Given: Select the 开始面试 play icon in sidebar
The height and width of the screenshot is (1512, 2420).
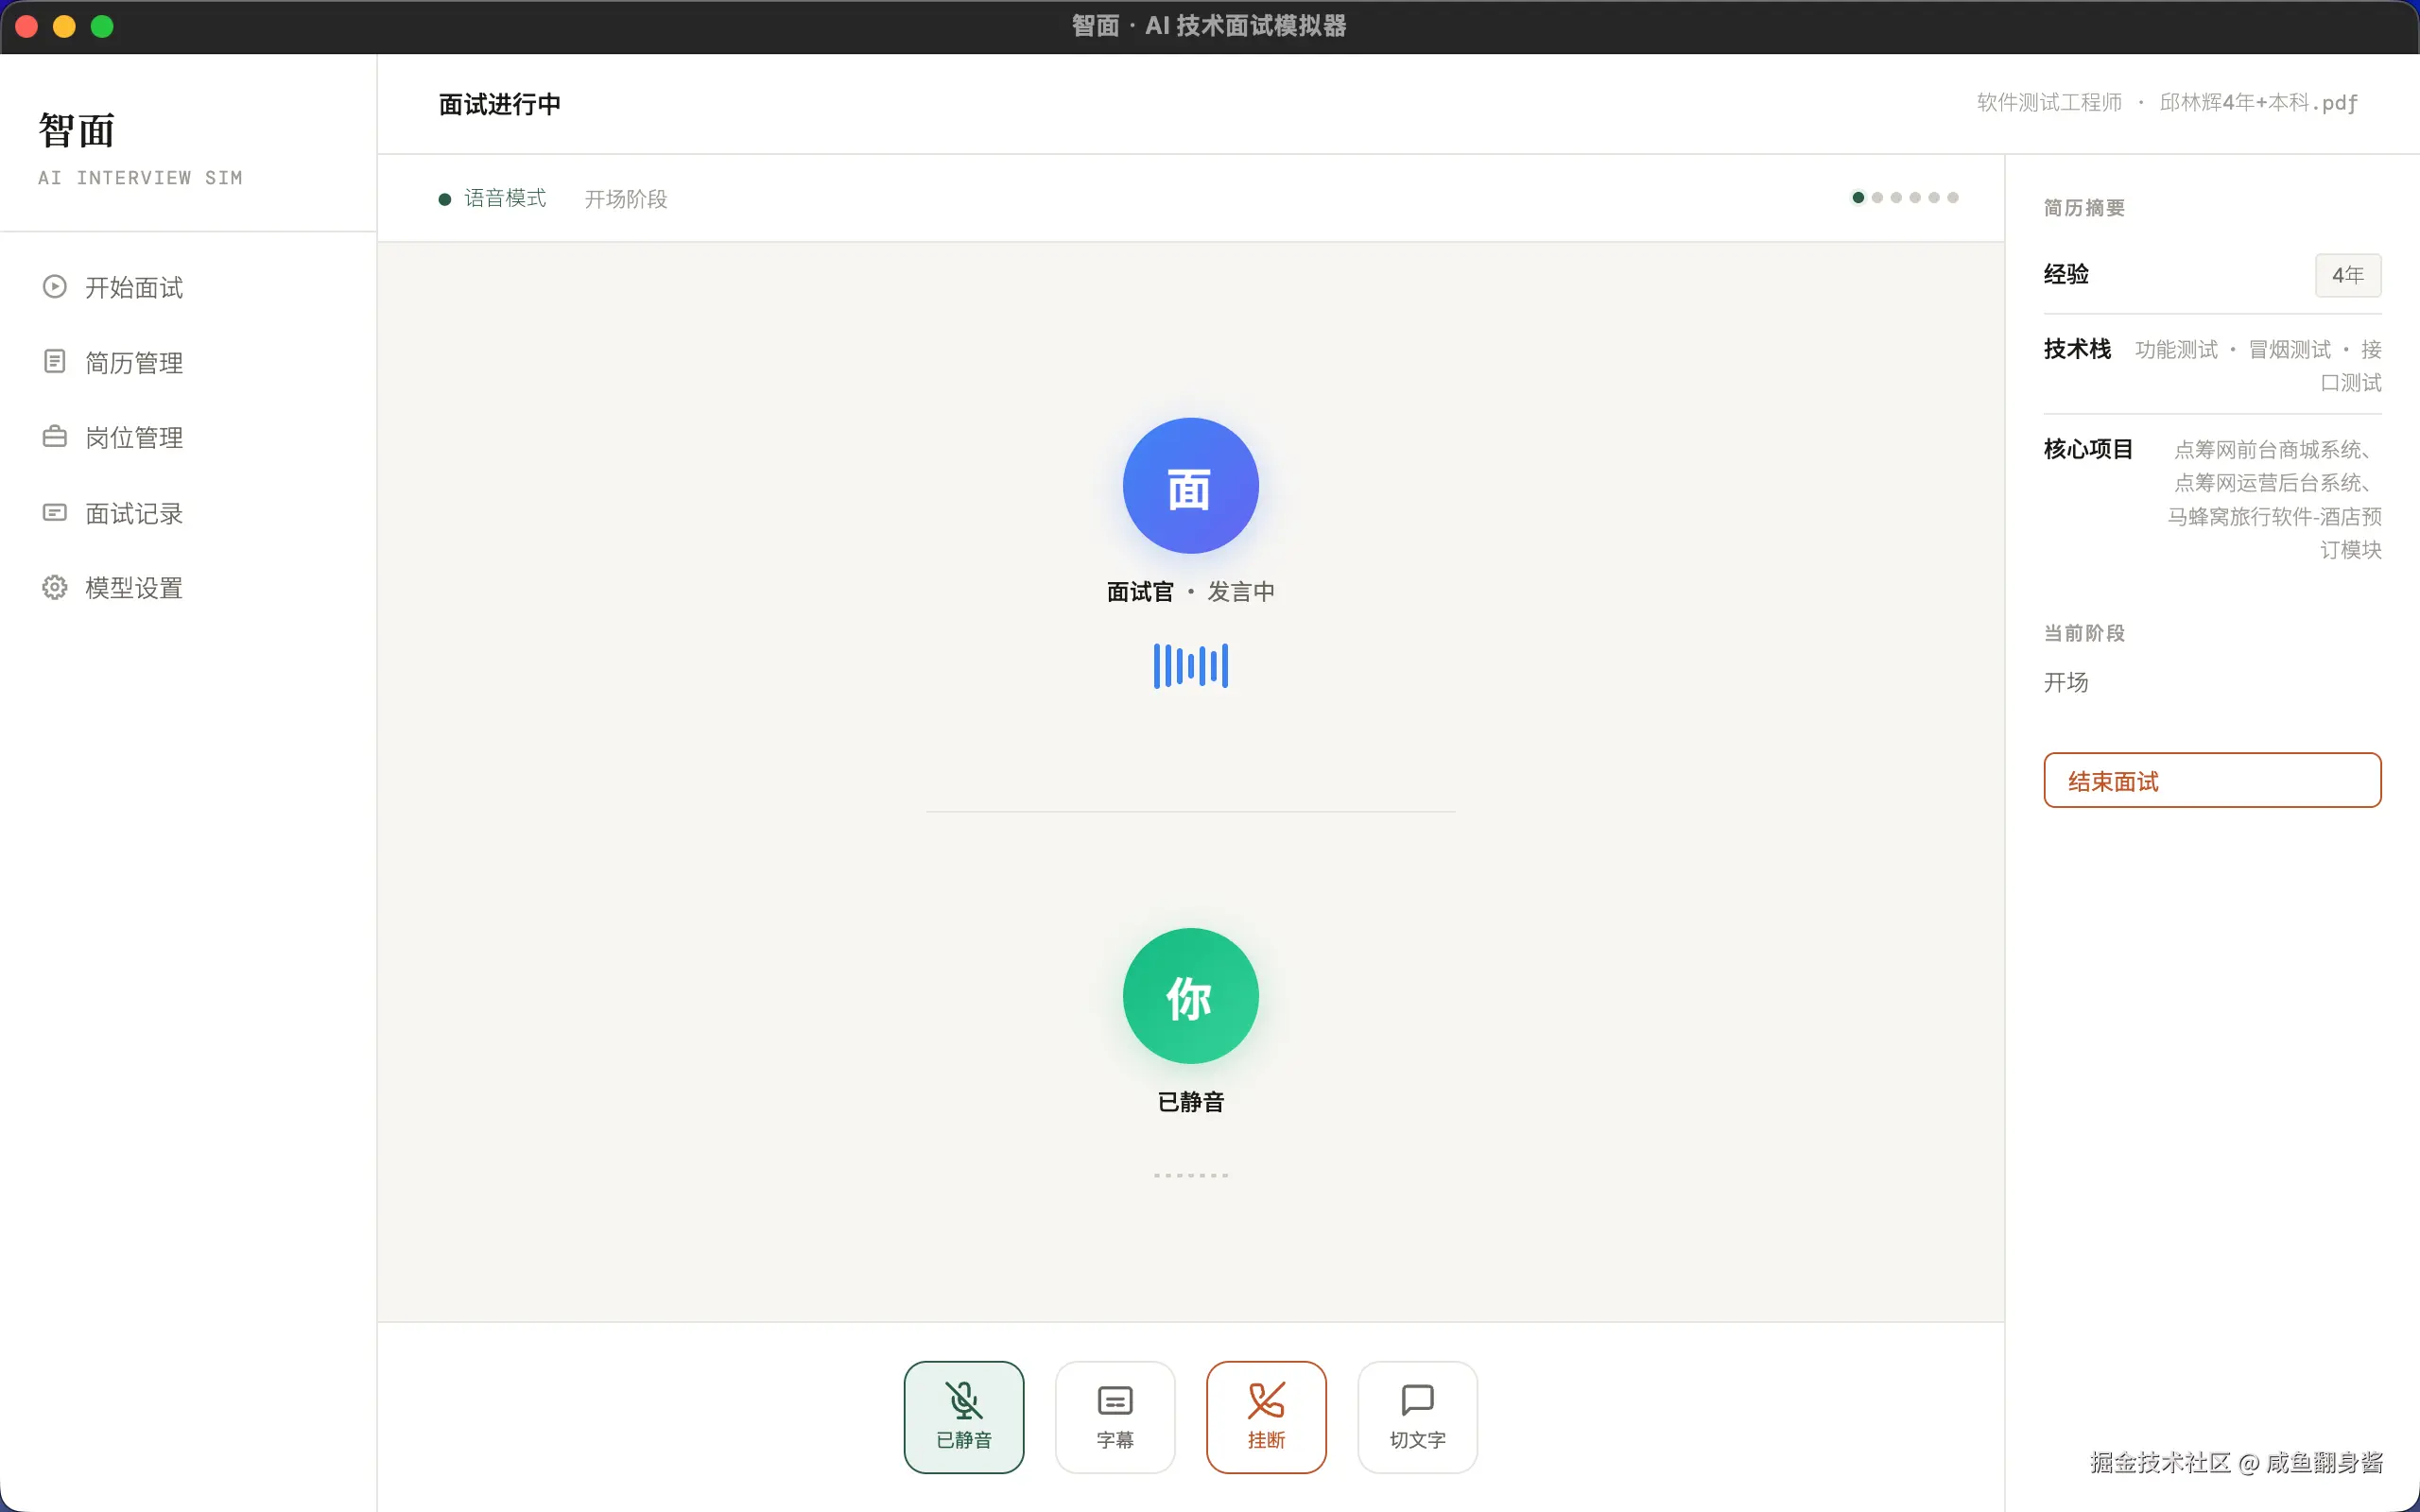Looking at the screenshot, I should tap(54, 287).
